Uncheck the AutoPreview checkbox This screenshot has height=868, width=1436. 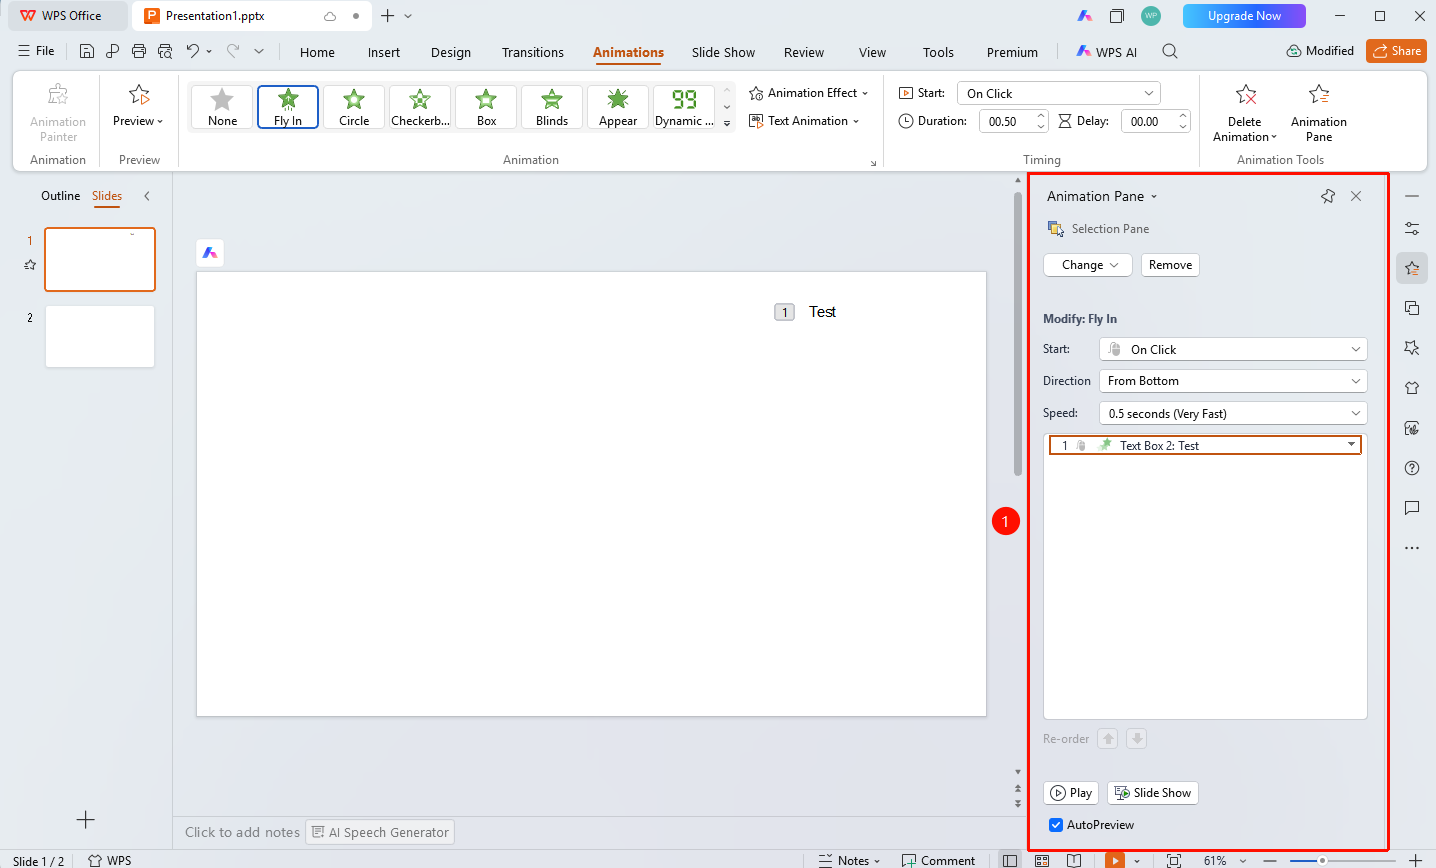pyautogui.click(x=1056, y=825)
